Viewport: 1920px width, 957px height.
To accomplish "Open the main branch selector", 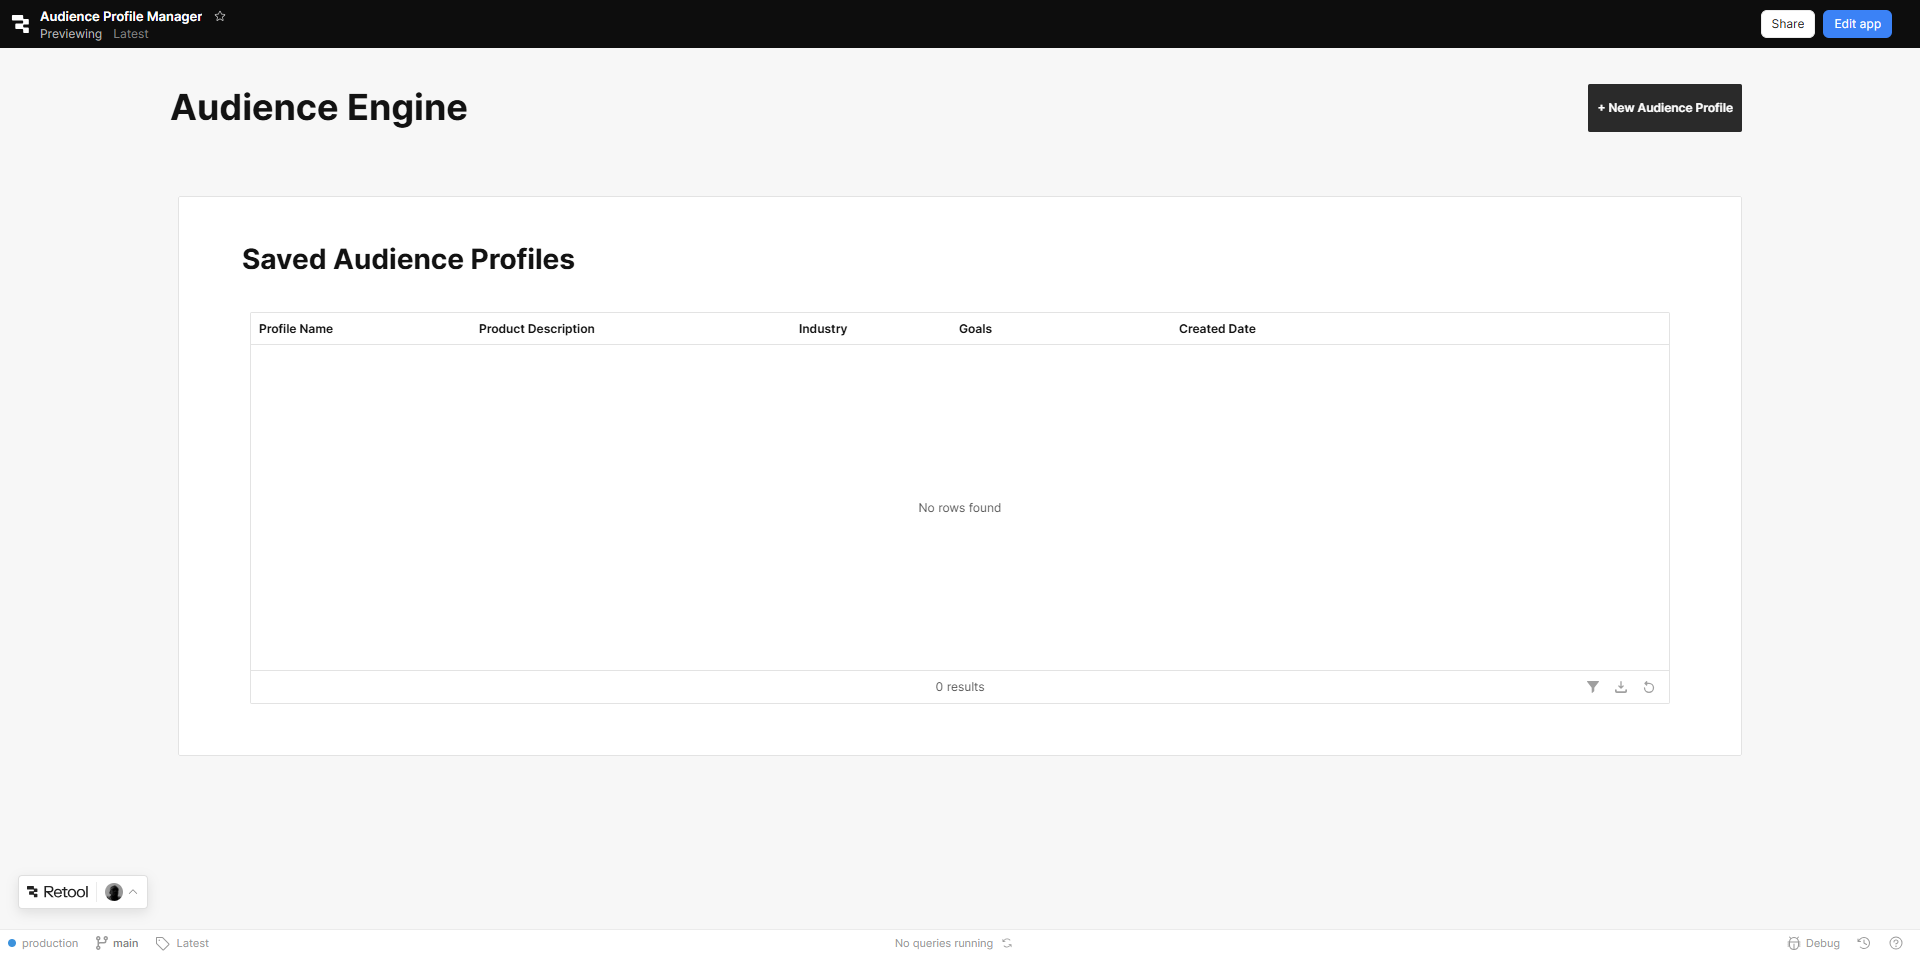I will click(x=117, y=943).
